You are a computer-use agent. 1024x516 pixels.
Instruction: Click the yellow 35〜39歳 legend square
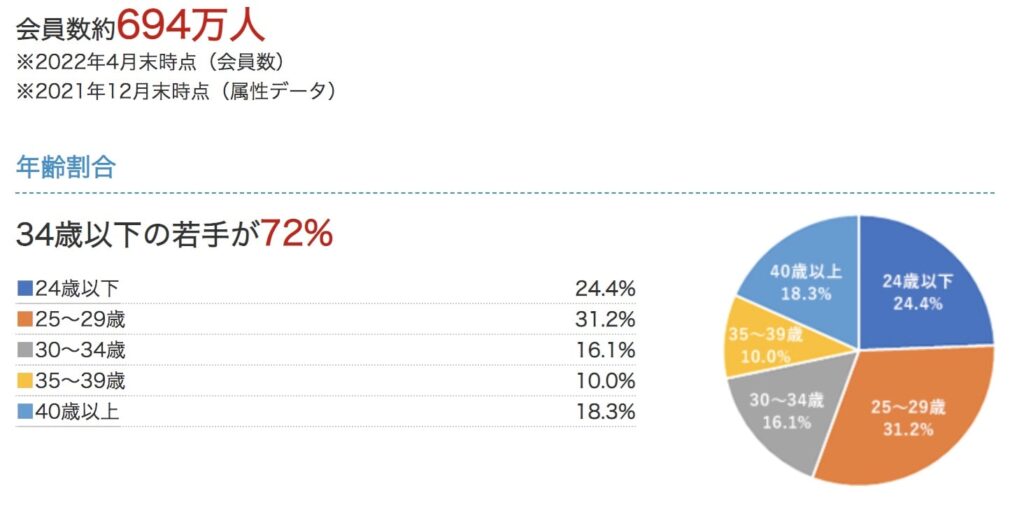click(25, 381)
